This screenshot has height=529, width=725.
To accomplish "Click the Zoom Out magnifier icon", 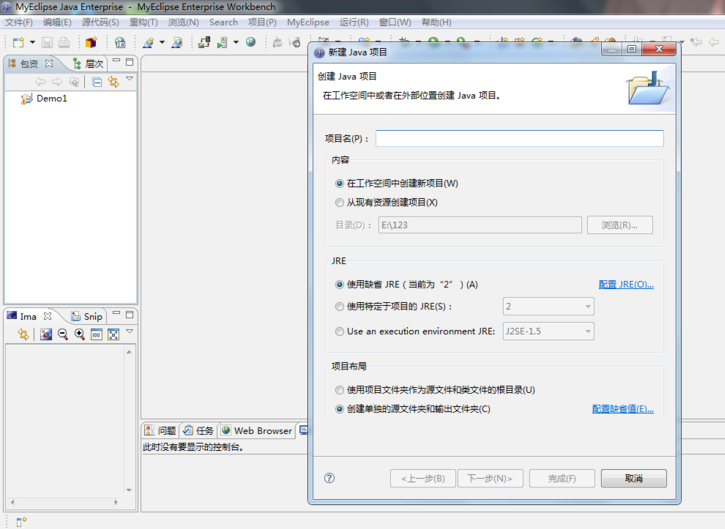I will tap(63, 334).
